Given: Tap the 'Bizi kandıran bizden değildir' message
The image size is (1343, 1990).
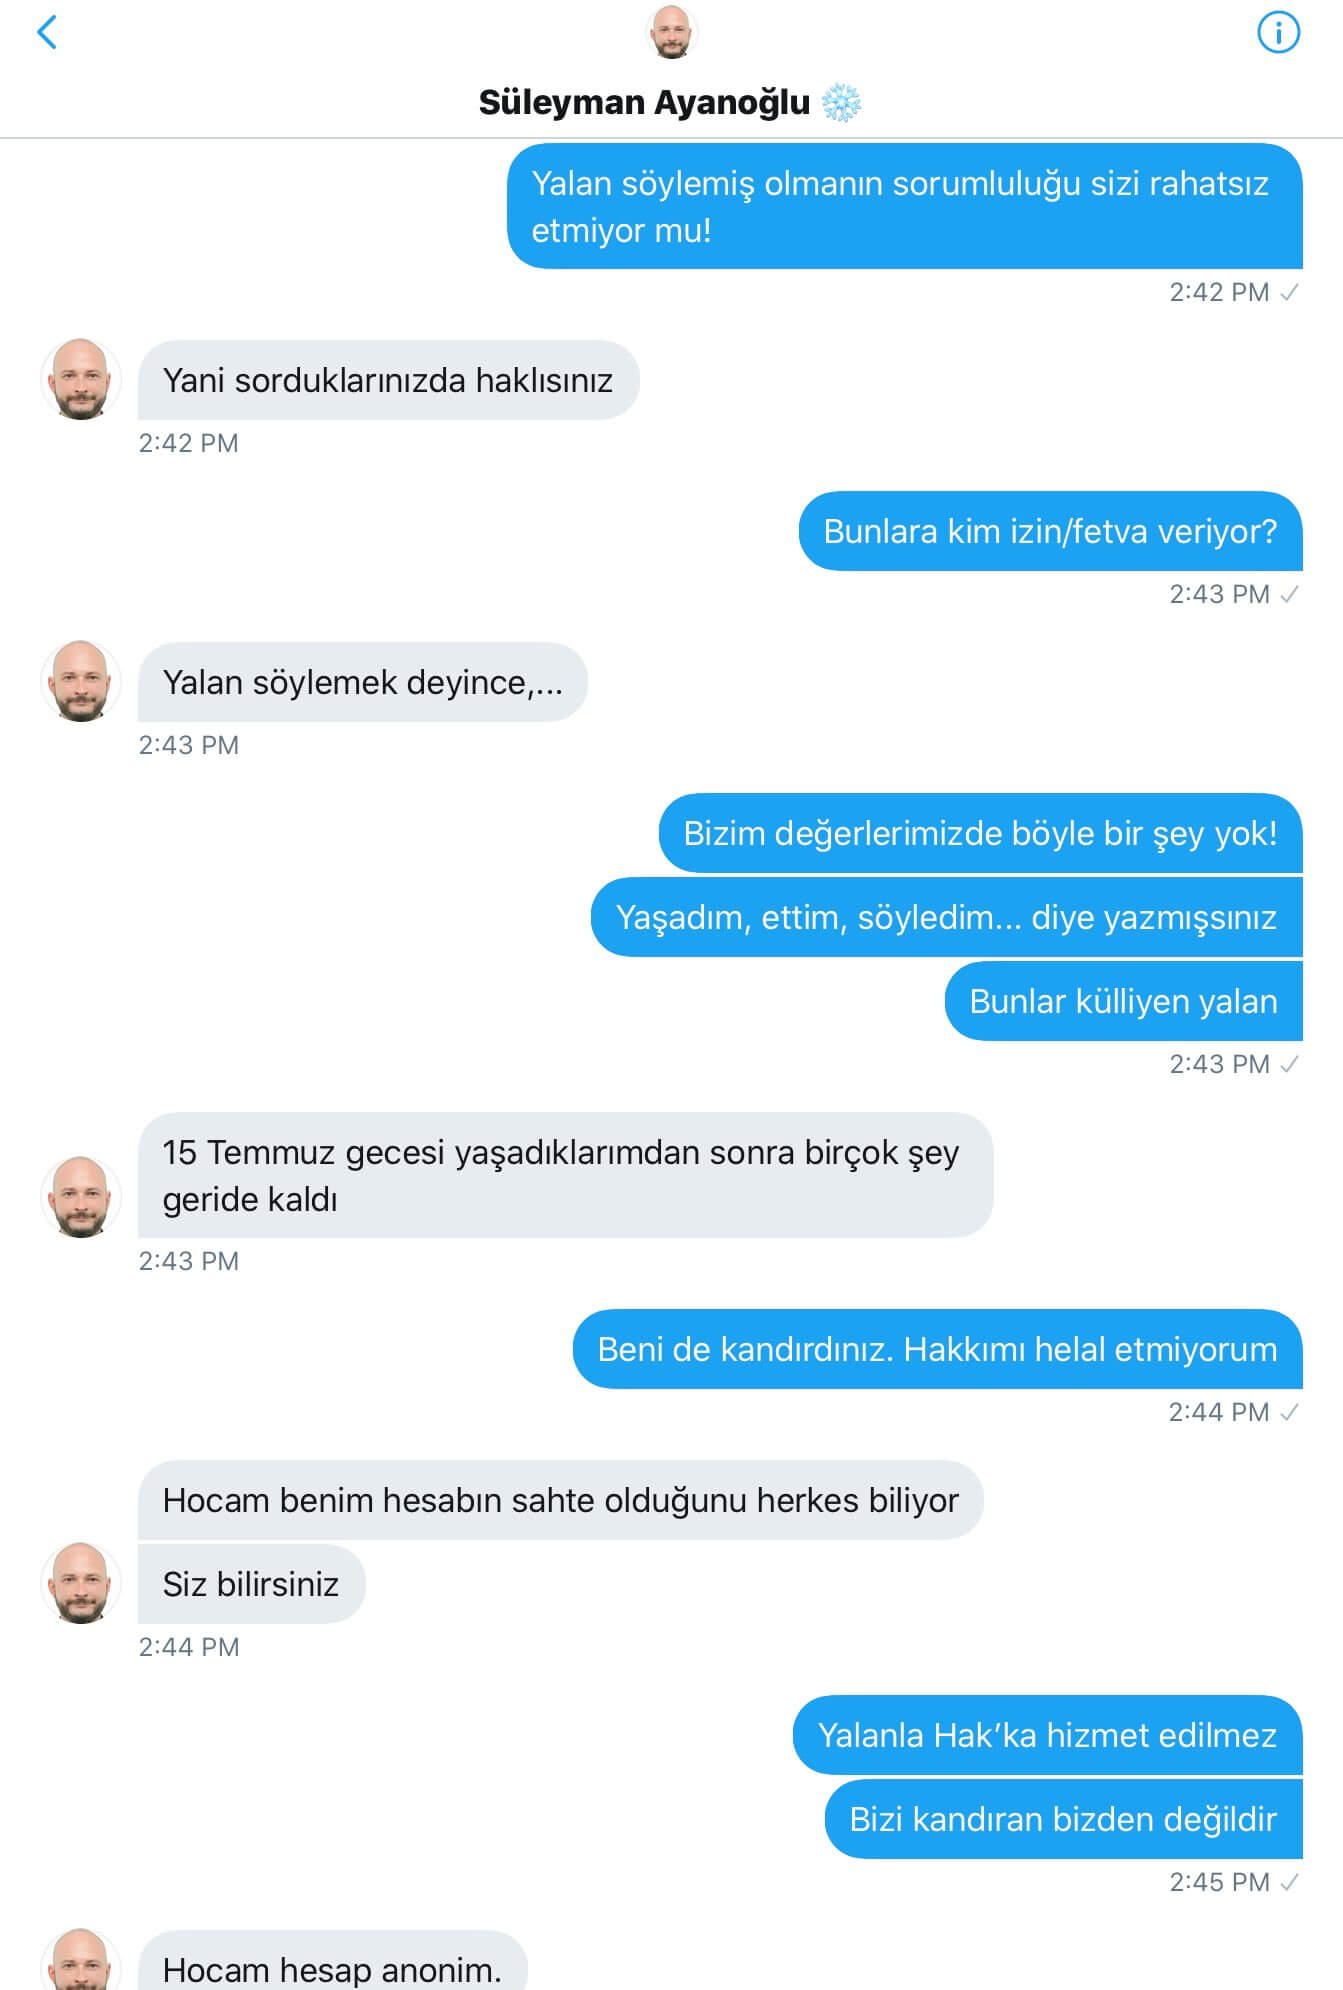Looking at the screenshot, I should click(1064, 1819).
